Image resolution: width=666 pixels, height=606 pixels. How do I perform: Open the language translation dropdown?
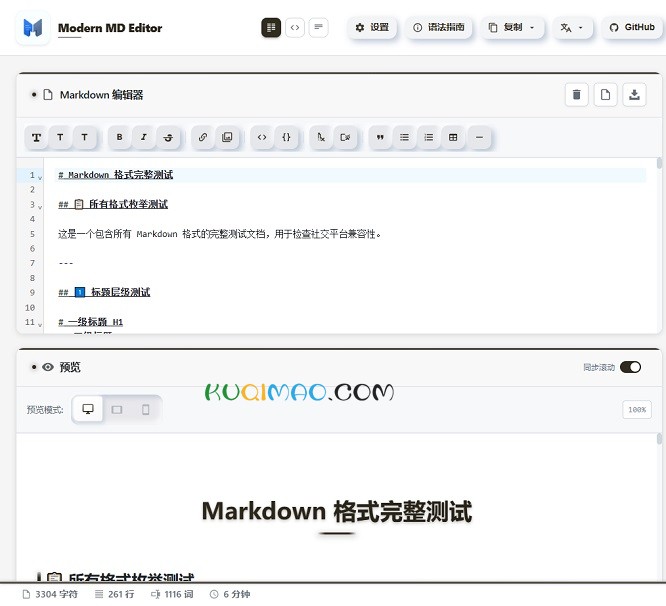tap(572, 28)
